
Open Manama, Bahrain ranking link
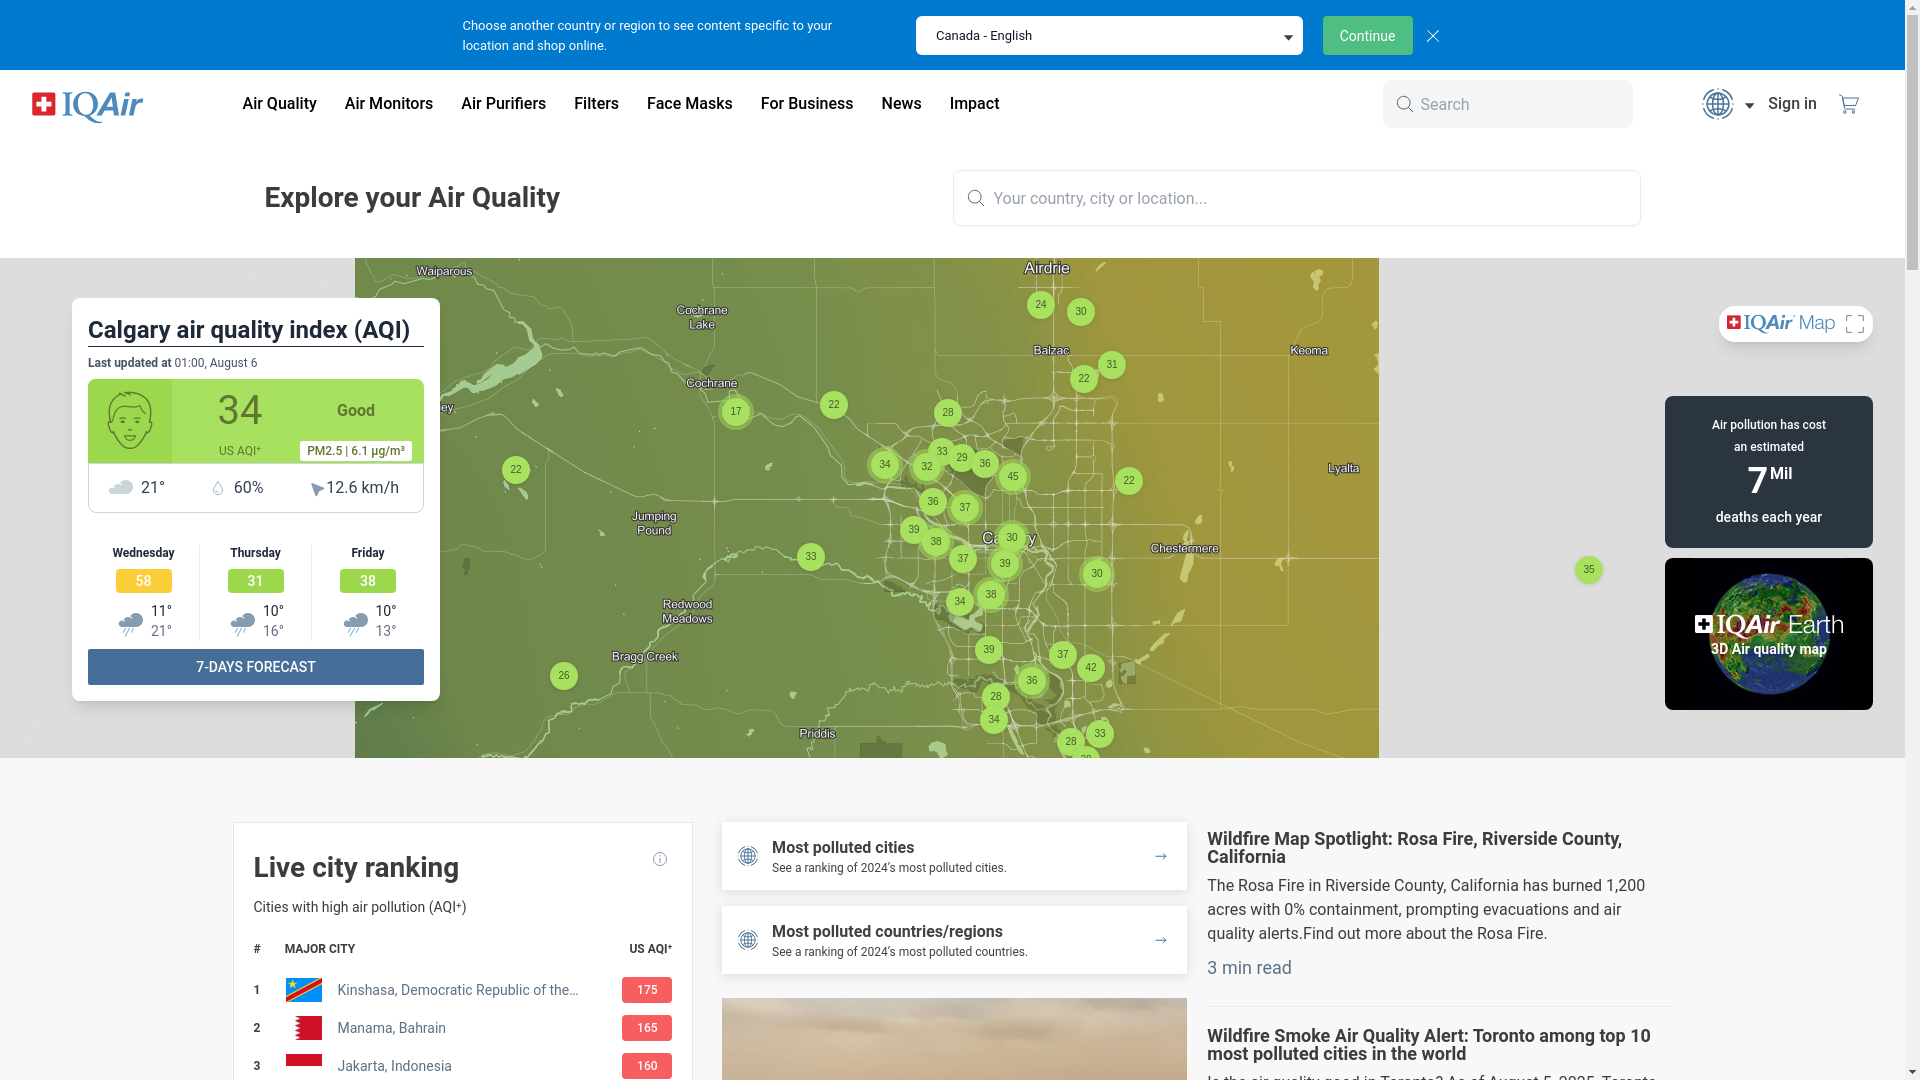point(391,1028)
